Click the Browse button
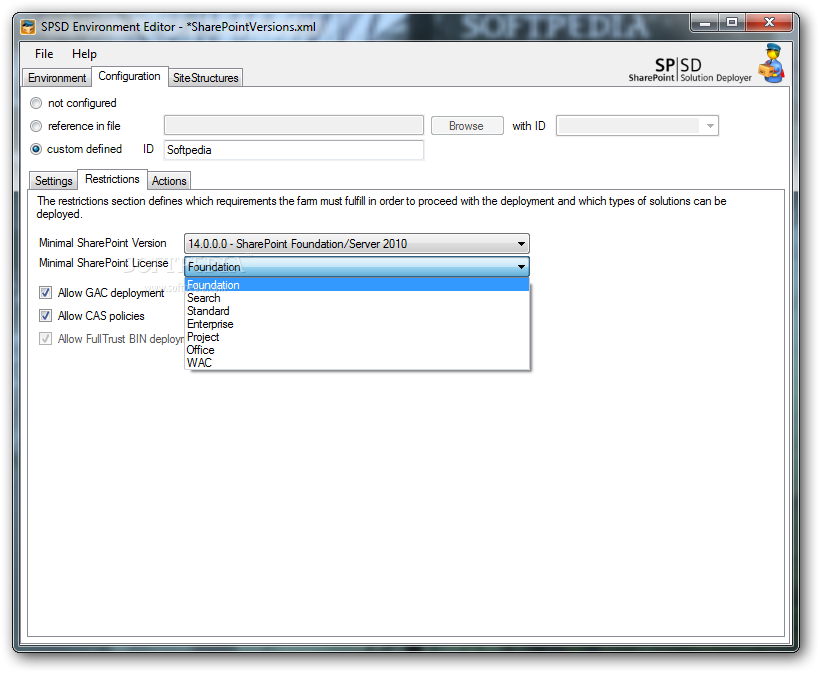This screenshot has width=820, height=673. pos(467,126)
